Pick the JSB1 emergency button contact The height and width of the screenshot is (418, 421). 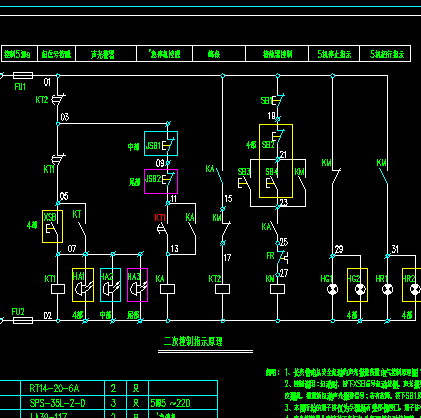[169, 145]
